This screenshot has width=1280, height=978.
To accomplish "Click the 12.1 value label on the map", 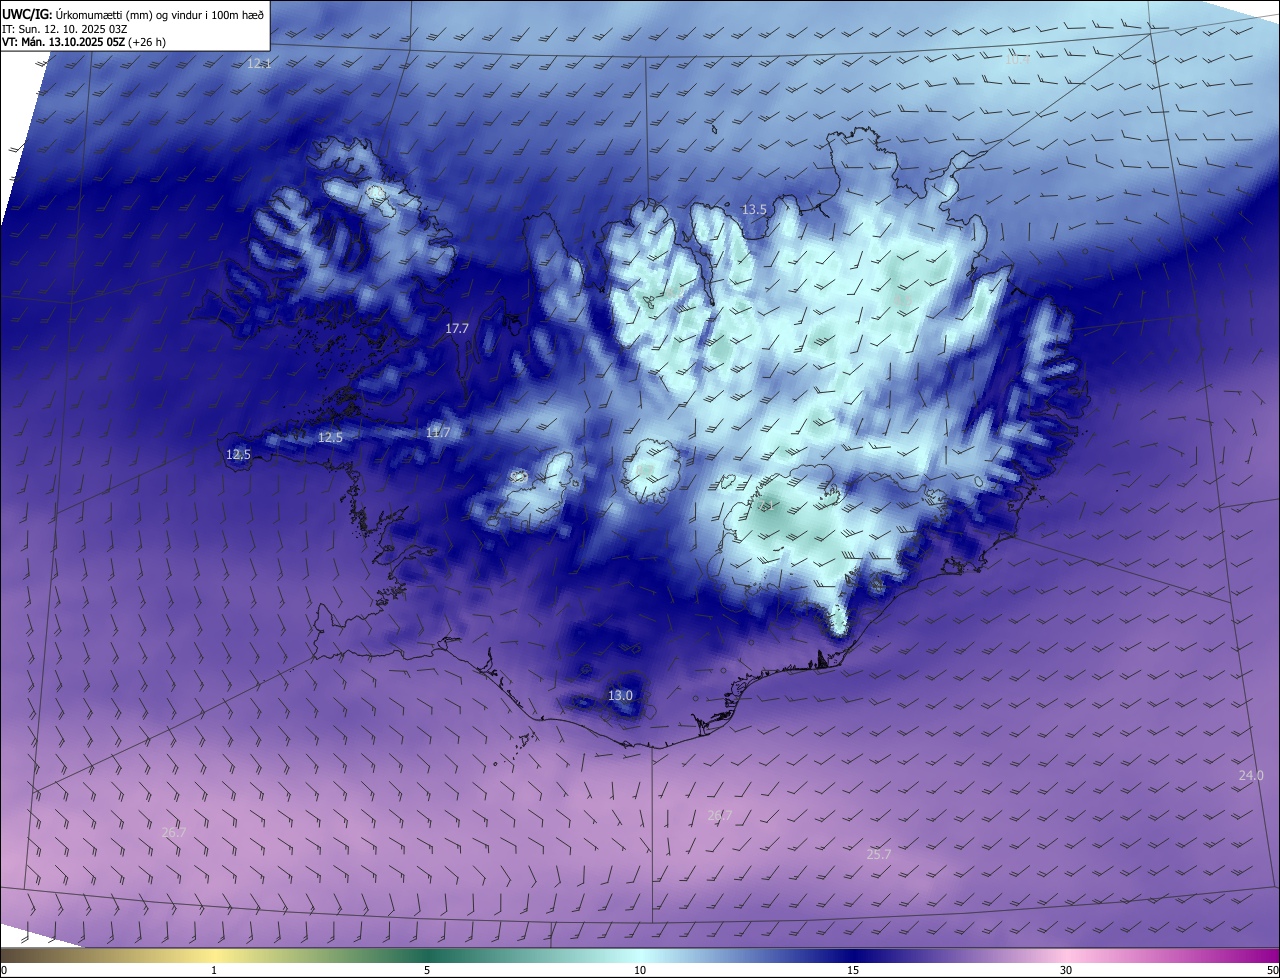I will [x=259, y=63].
